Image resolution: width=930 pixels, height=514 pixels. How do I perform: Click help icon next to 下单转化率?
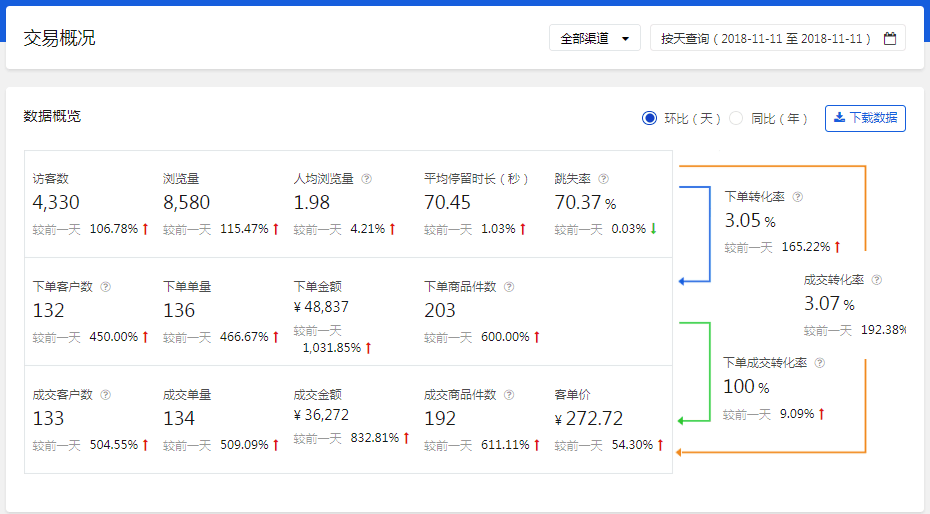pos(797,198)
